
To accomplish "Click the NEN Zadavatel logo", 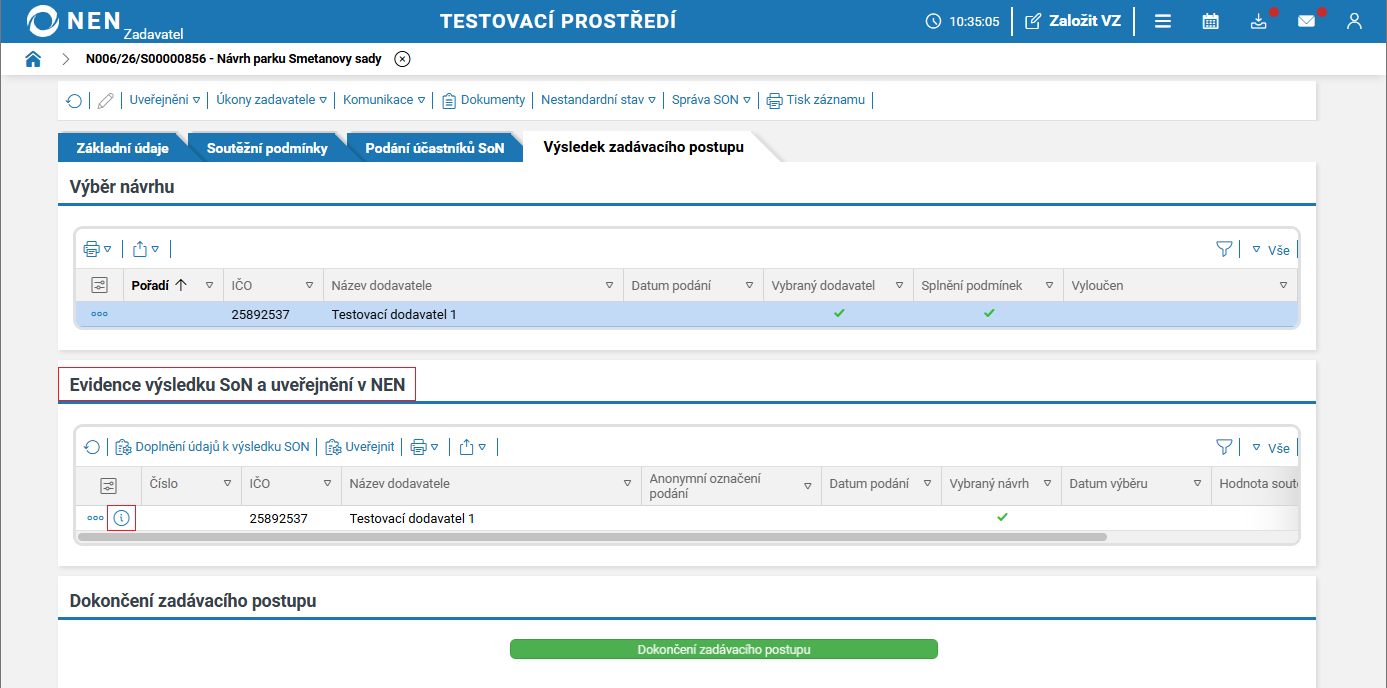I will pyautogui.click(x=105, y=21).
